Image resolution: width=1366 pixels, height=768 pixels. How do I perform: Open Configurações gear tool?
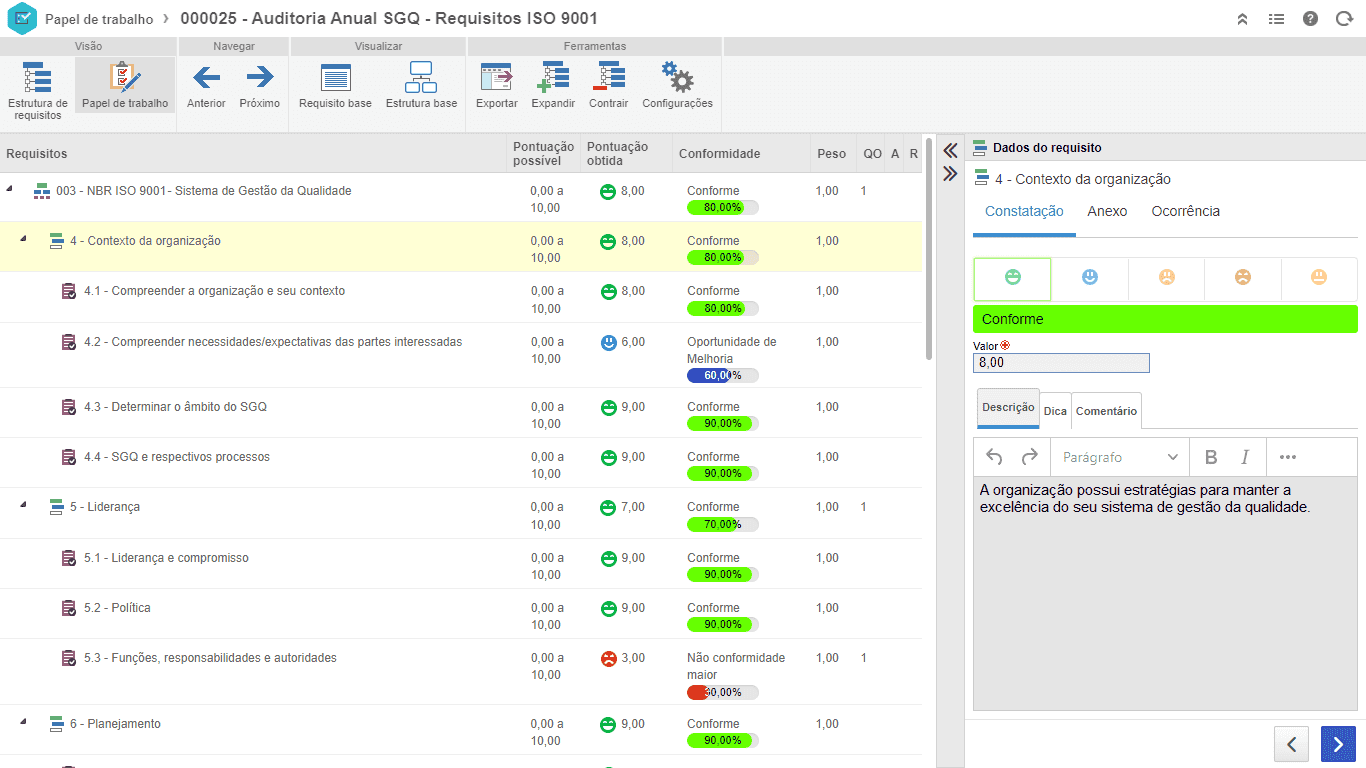(677, 85)
